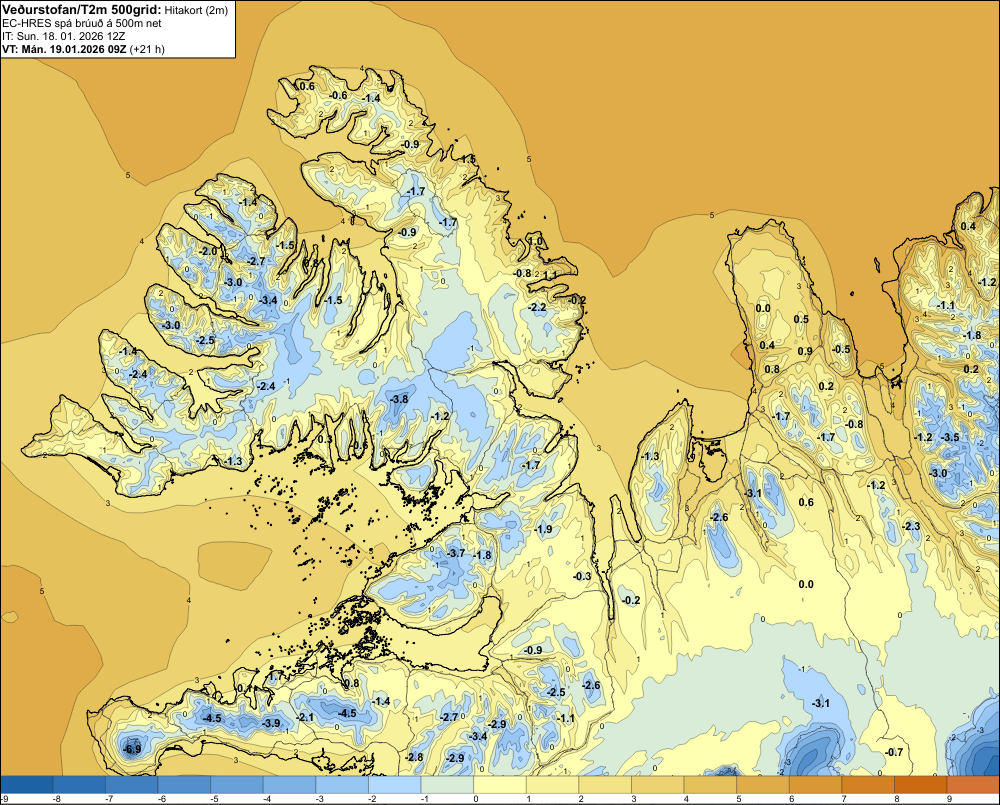The width and height of the screenshot is (1000, 805).
Task: Click the -0.6 temperature value
Action: pyautogui.click(x=338, y=96)
